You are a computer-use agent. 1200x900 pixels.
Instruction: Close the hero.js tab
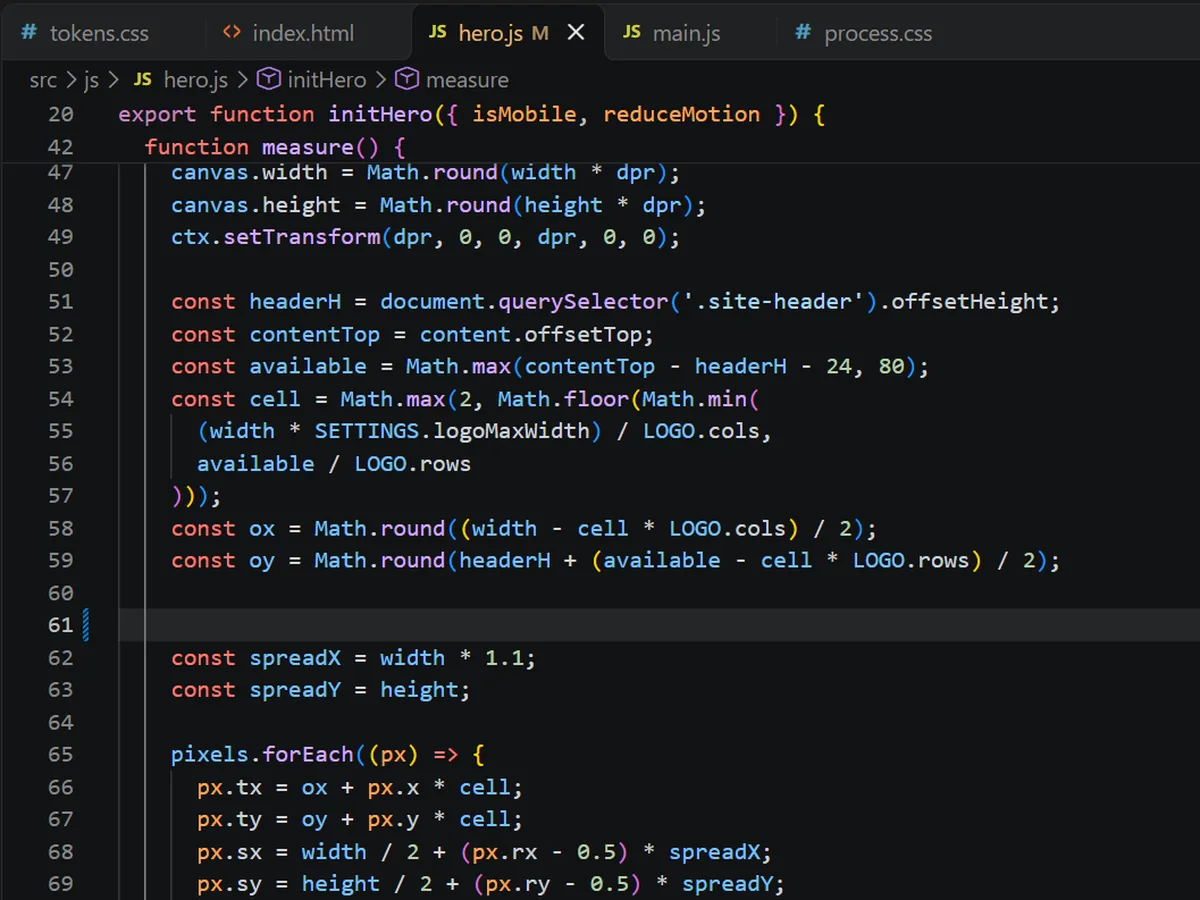[x=576, y=33]
